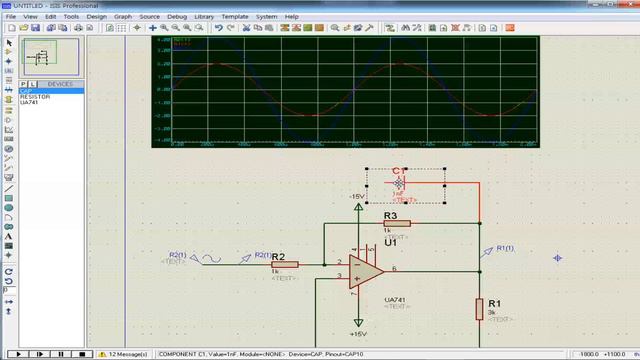Select the Component mode tool
The image size is (640, 360).
point(9,52)
